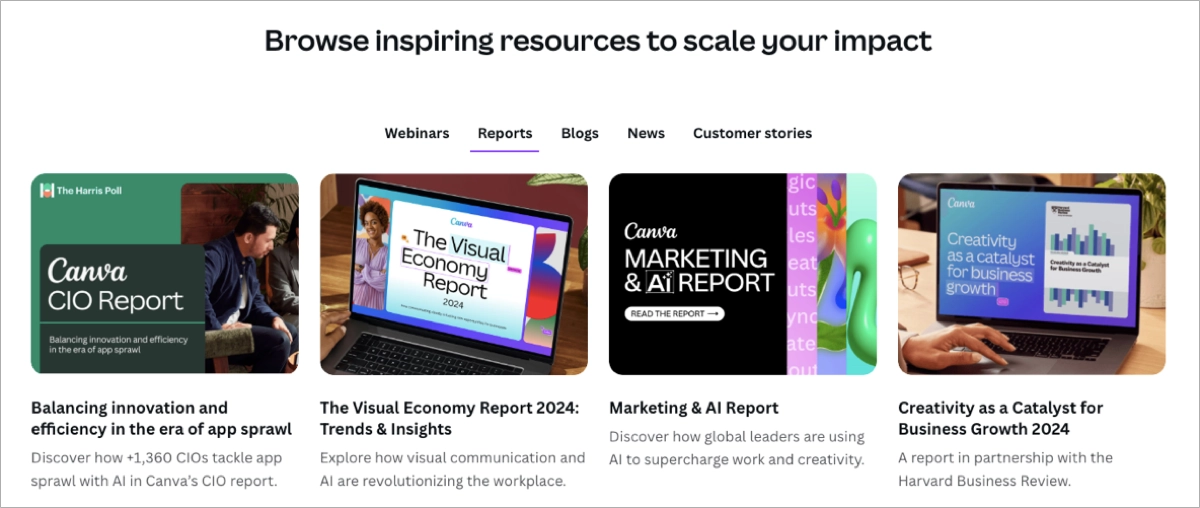Open the Canva CIO Report thumbnail
This screenshot has height=508, width=1200.
click(164, 274)
